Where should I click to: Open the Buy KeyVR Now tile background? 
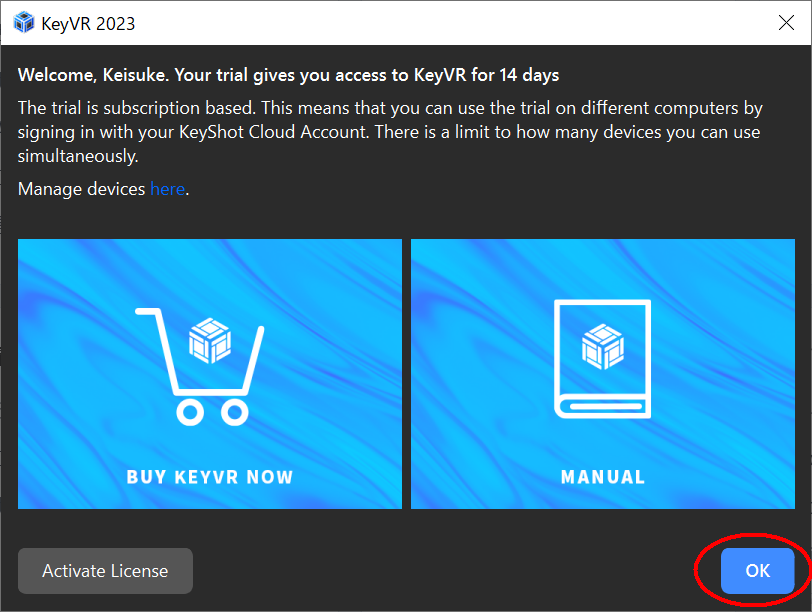tap(210, 374)
